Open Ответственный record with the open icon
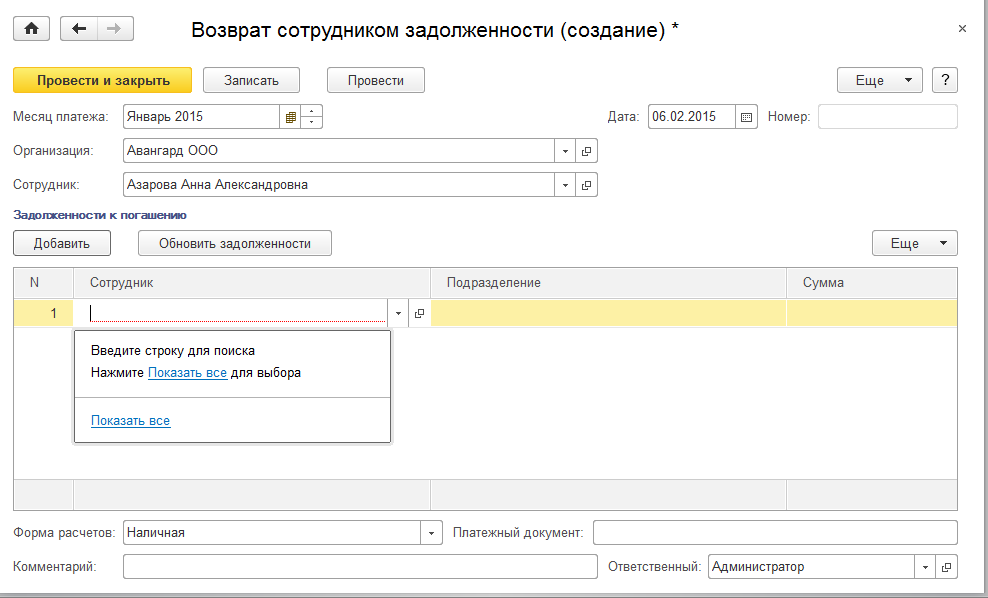988x598 pixels. (947, 567)
